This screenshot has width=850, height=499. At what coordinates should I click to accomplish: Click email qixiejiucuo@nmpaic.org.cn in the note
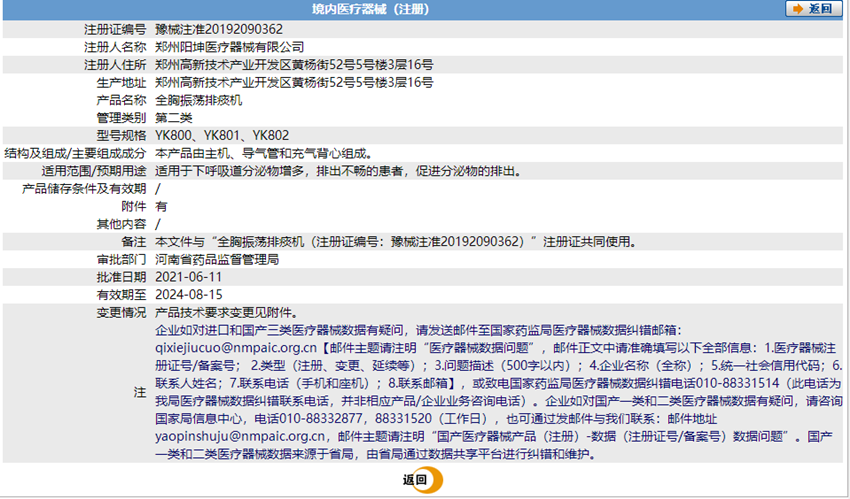click(x=236, y=348)
